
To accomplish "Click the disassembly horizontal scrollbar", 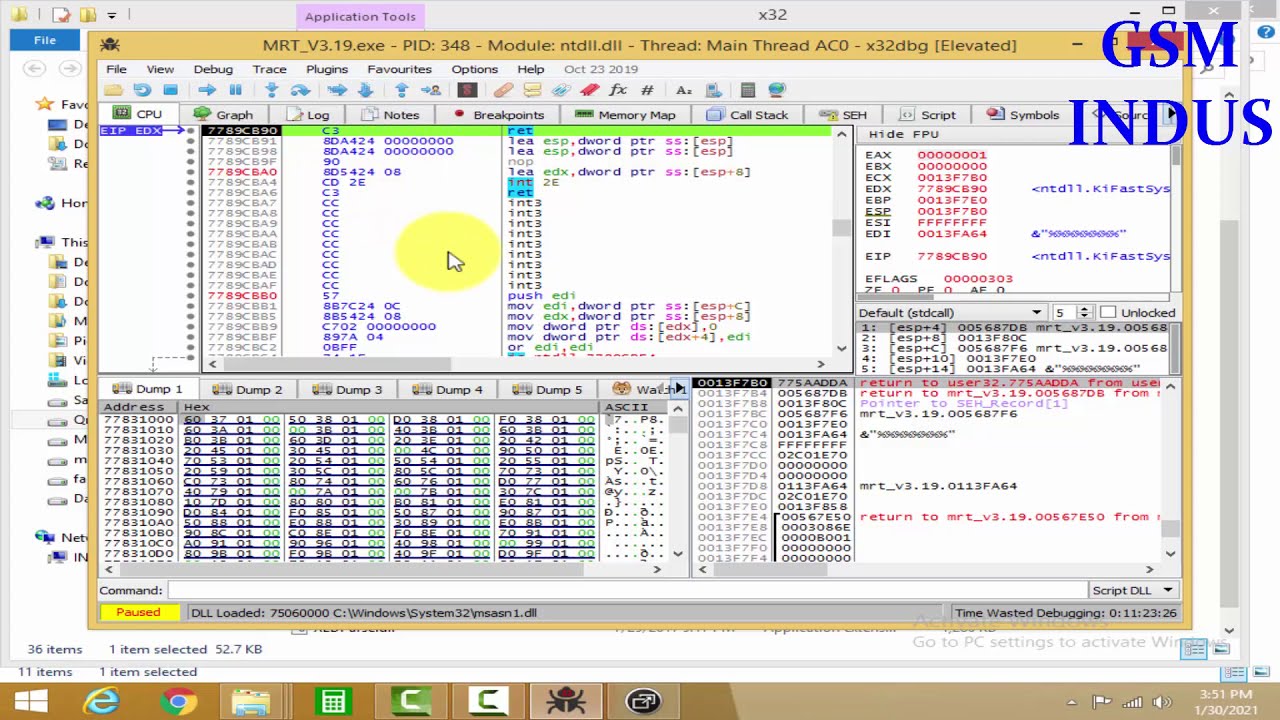I will 518,364.
